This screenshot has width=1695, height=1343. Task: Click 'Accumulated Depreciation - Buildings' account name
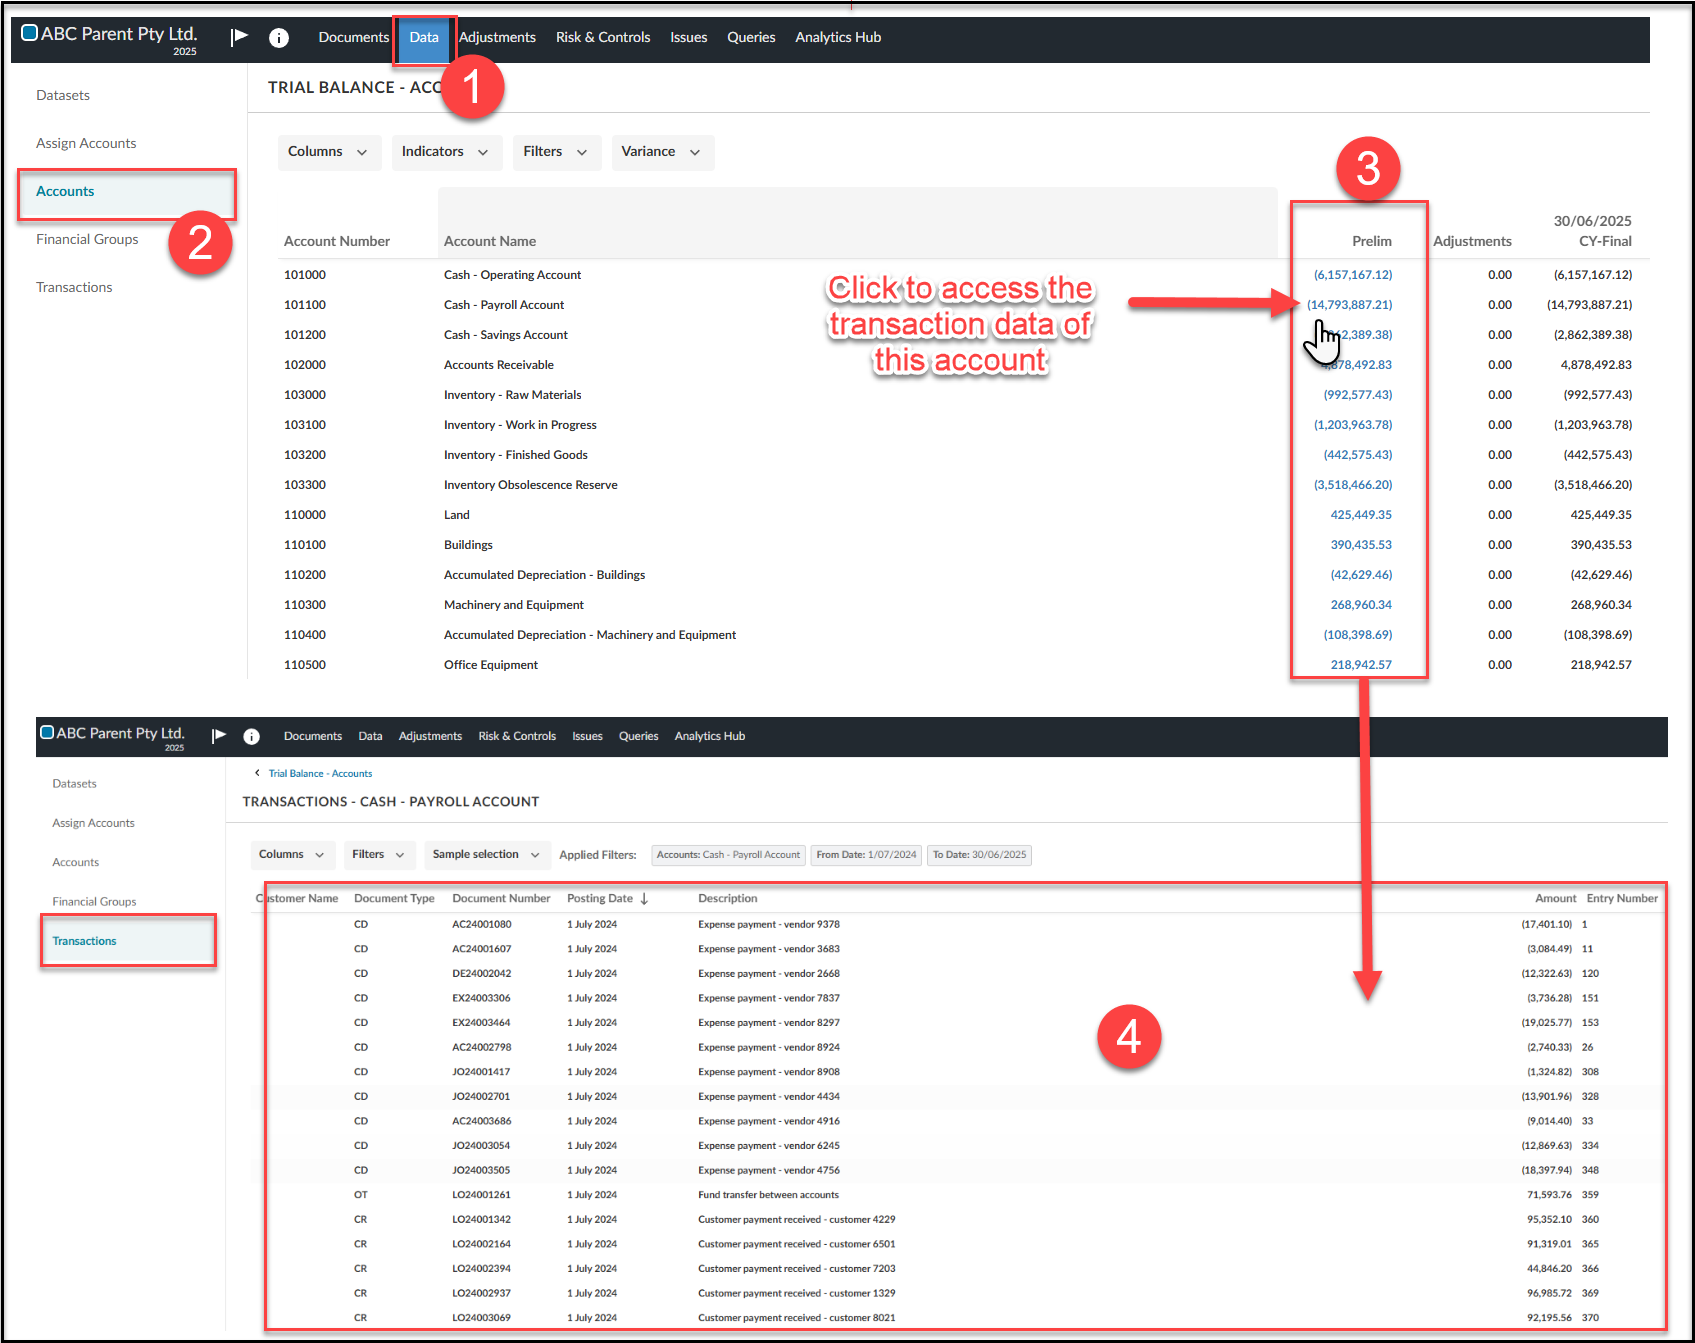[x=544, y=575]
